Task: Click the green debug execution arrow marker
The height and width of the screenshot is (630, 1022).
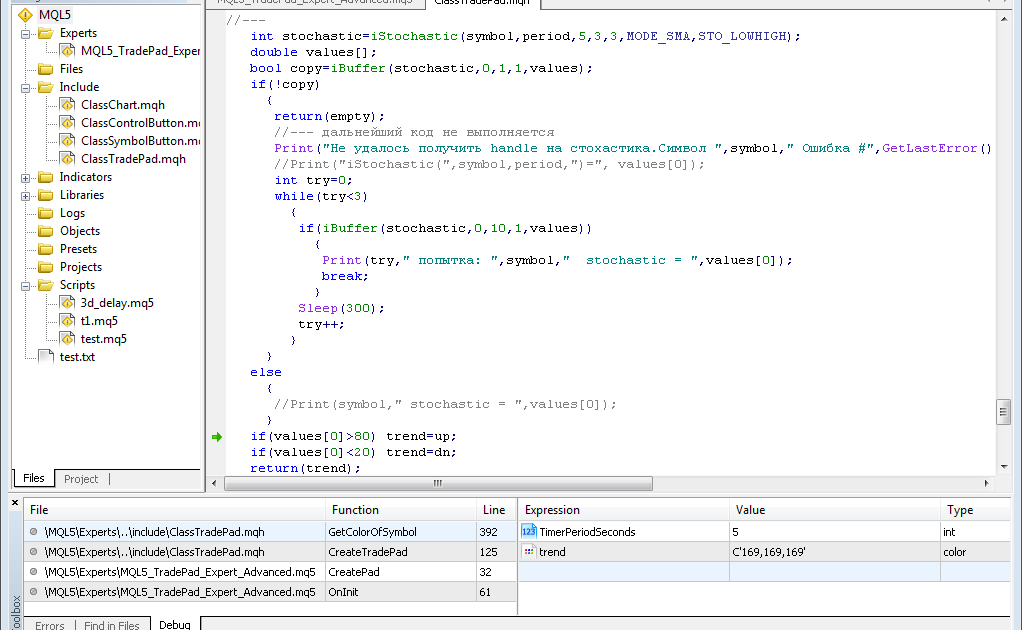Action: pos(217,437)
